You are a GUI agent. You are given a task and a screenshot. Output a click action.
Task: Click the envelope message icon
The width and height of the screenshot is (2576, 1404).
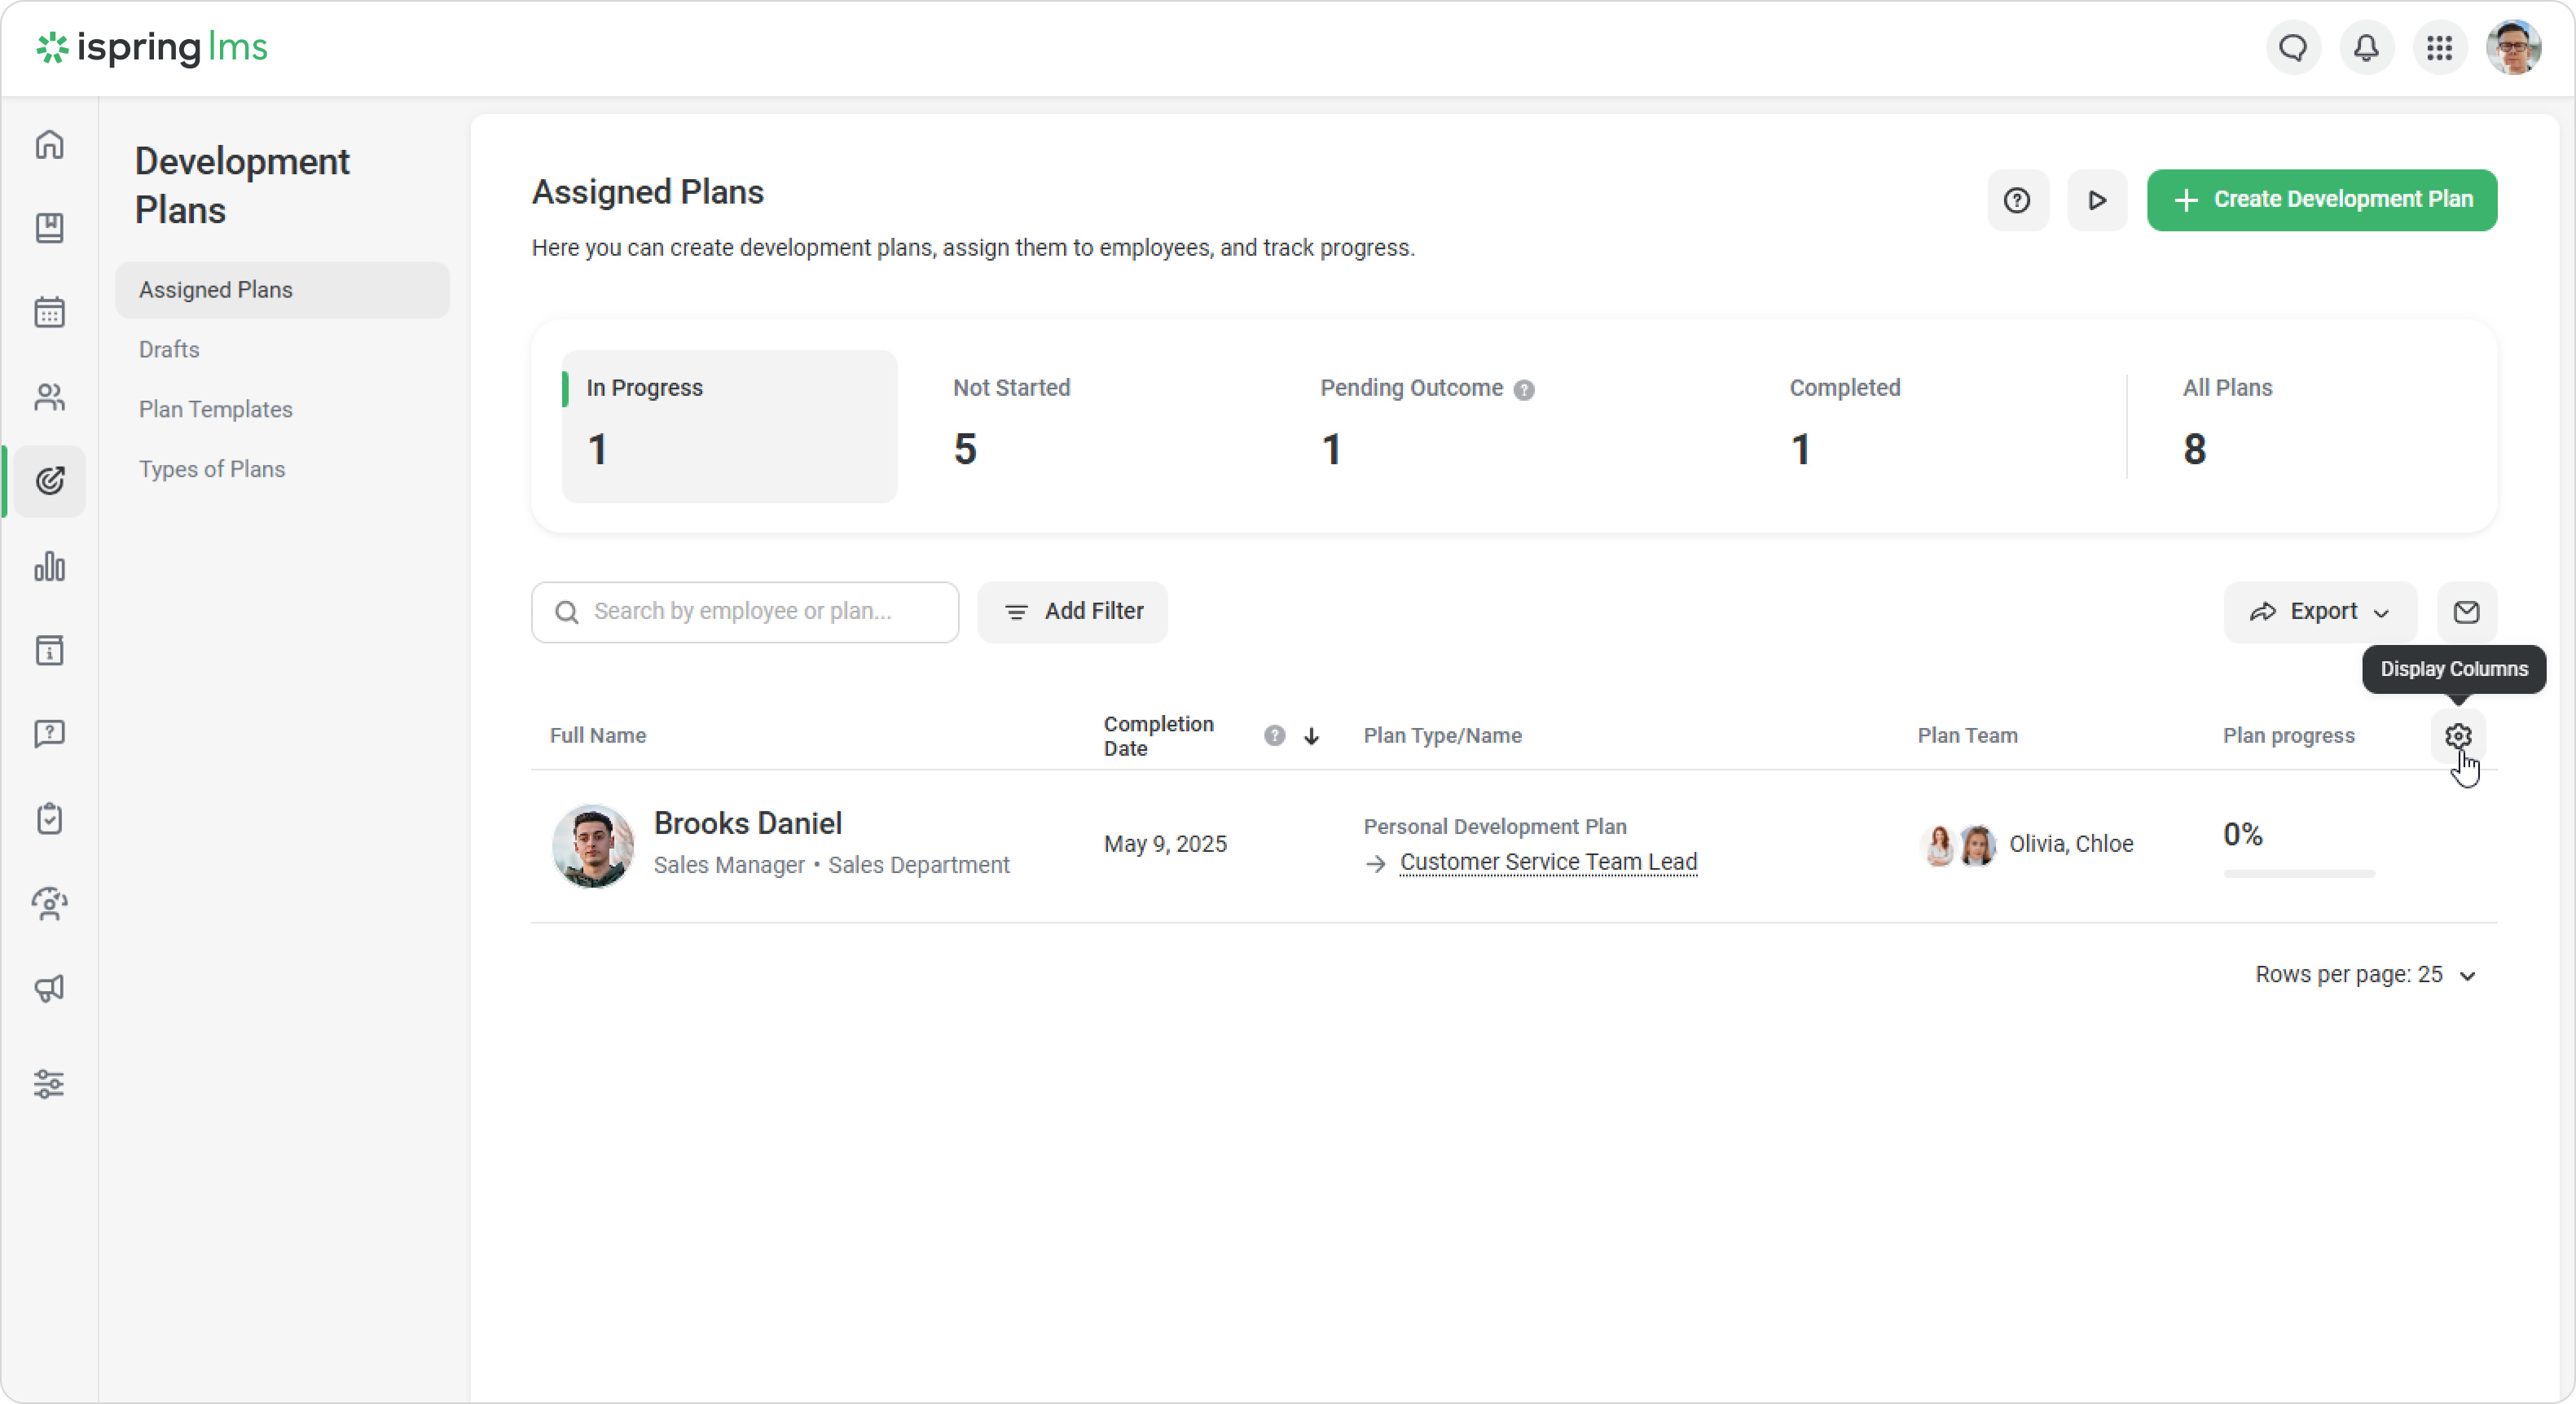pyautogui.click(x=2466, y=612)
